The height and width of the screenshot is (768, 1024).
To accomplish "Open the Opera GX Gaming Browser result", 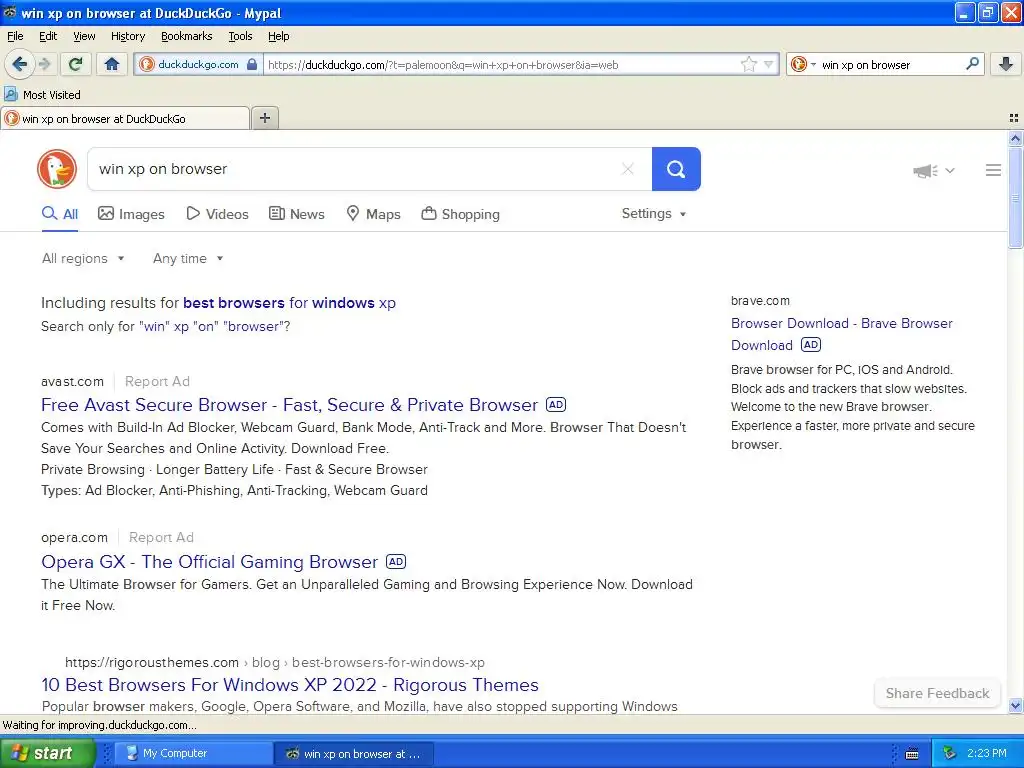I will 210,562.
